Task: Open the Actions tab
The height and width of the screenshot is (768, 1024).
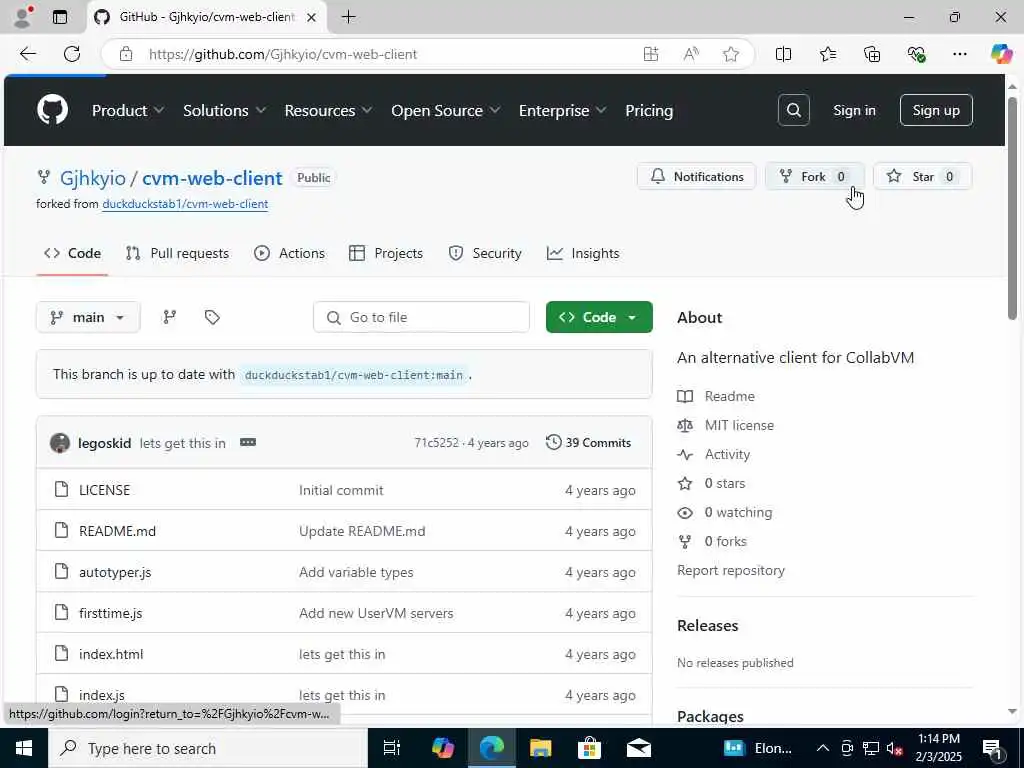Action: click(x=289, y=253)
